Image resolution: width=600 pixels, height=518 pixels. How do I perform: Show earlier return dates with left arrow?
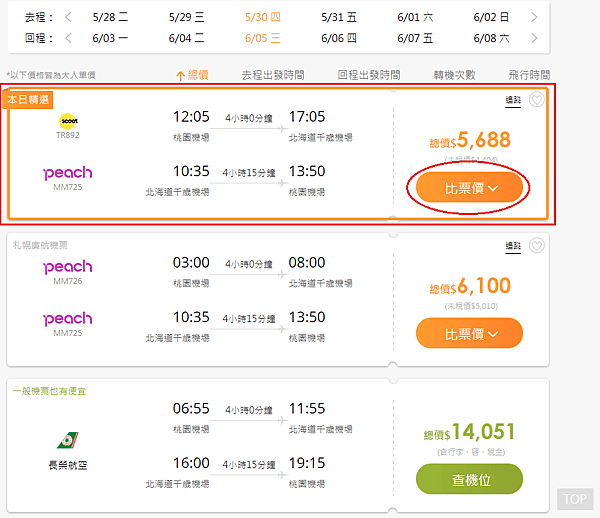click(67, 39)
